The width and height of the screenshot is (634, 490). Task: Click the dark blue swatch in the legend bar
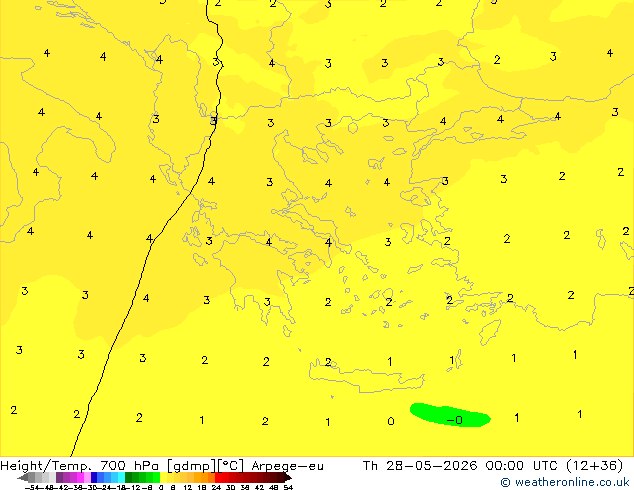tap(94, 477)
